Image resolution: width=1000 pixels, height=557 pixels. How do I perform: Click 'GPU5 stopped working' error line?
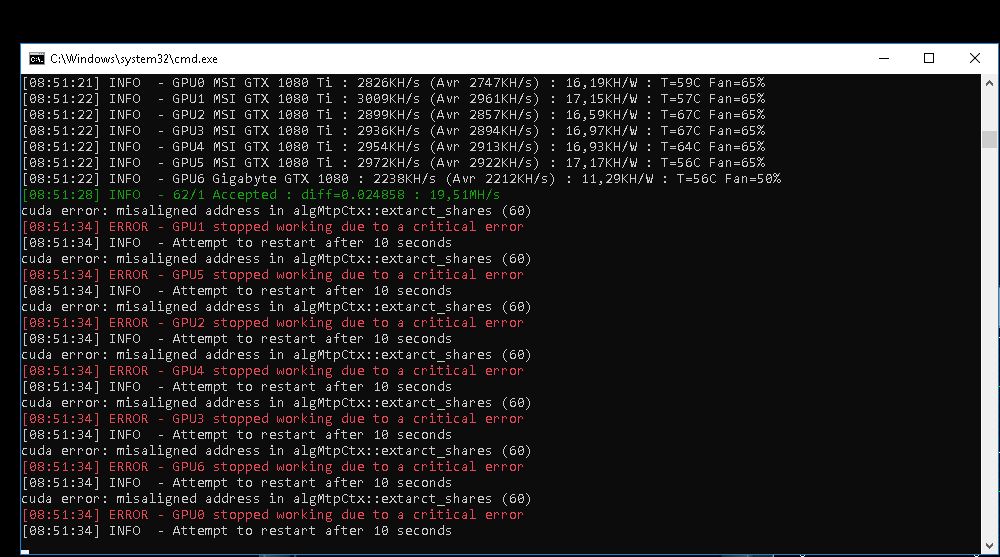point(273,274)
